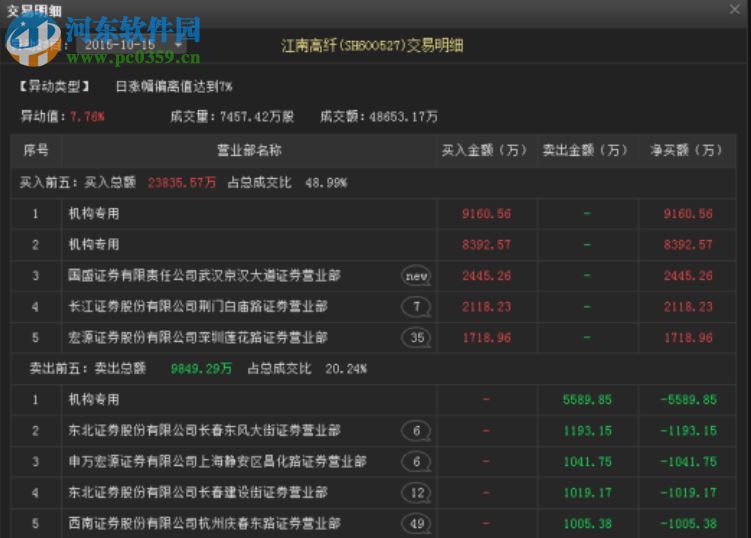The image size is (751, 538).
Task: Click sell amount 1041.75 in 卖出金额 column
Action: (x=587, y=462)
